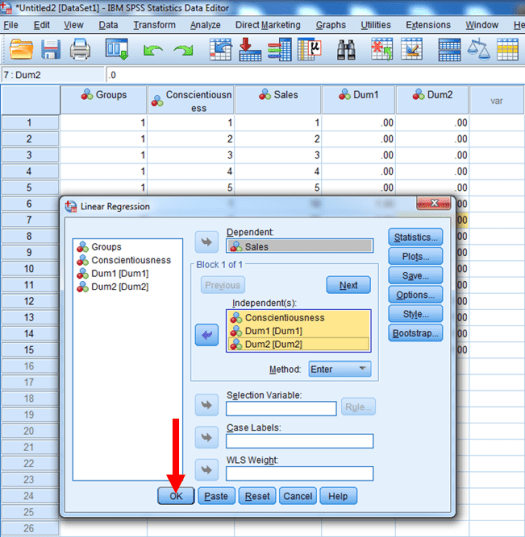Screen dimensions: 525x537
Task: Open the Direct Marketing menu
Action: [267, 25]
